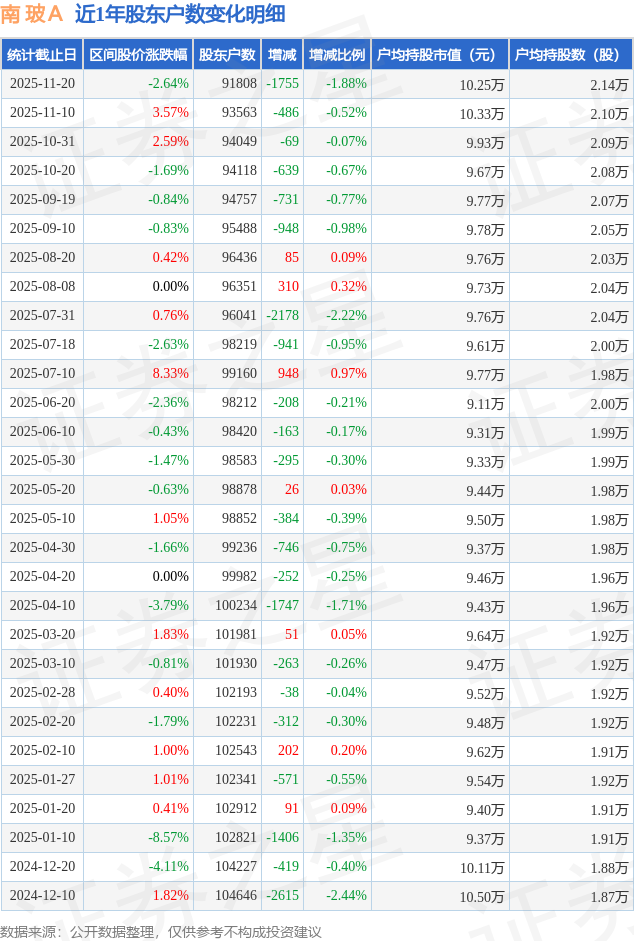Image resolution: width=634 pixels, height=941 pixels.
Task: Select the 户均持股数（股） column header
Action: pyautogui.click(x=571, y=55)
